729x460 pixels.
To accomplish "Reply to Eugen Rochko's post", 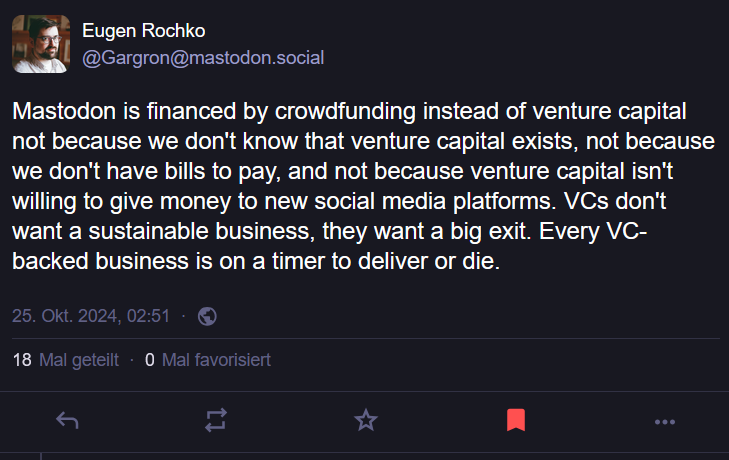I will tap(67, 420).
